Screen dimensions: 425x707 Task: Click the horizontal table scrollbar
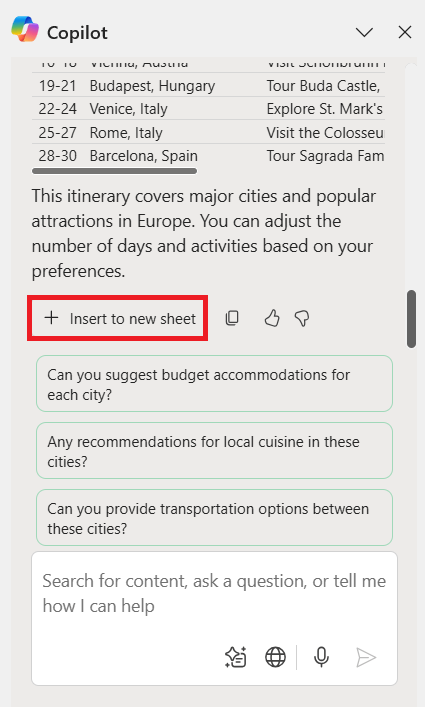114,171
